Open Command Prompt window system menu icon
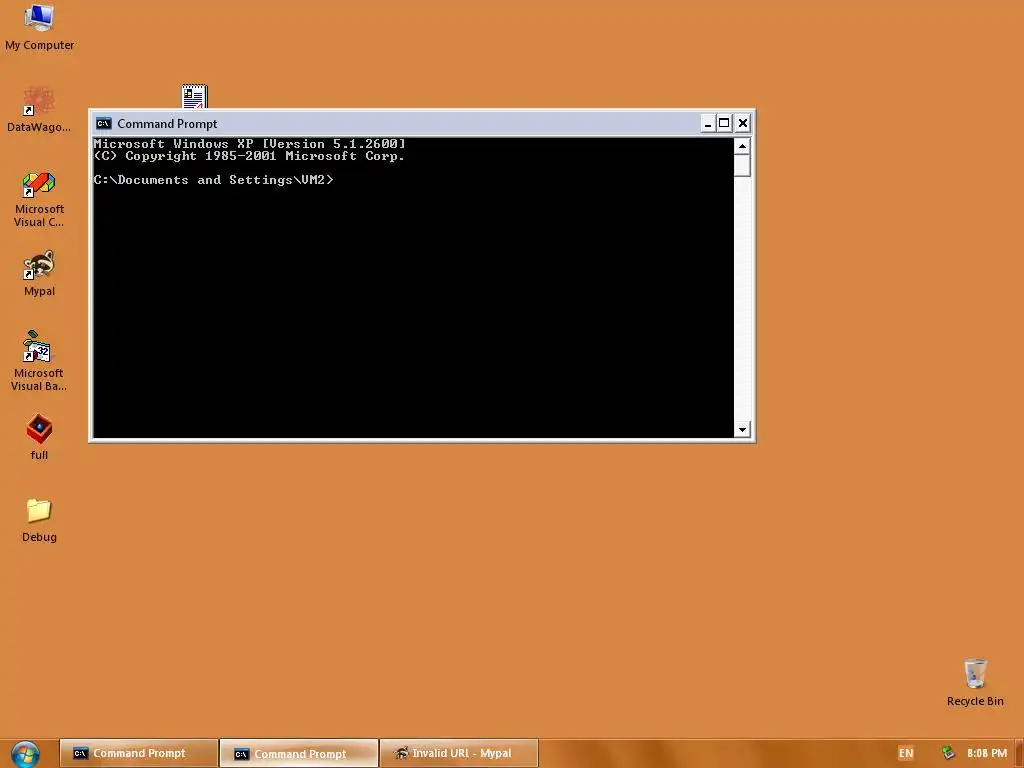The image size is (1024, 768). pyautogui.click(x=103, y=123)
